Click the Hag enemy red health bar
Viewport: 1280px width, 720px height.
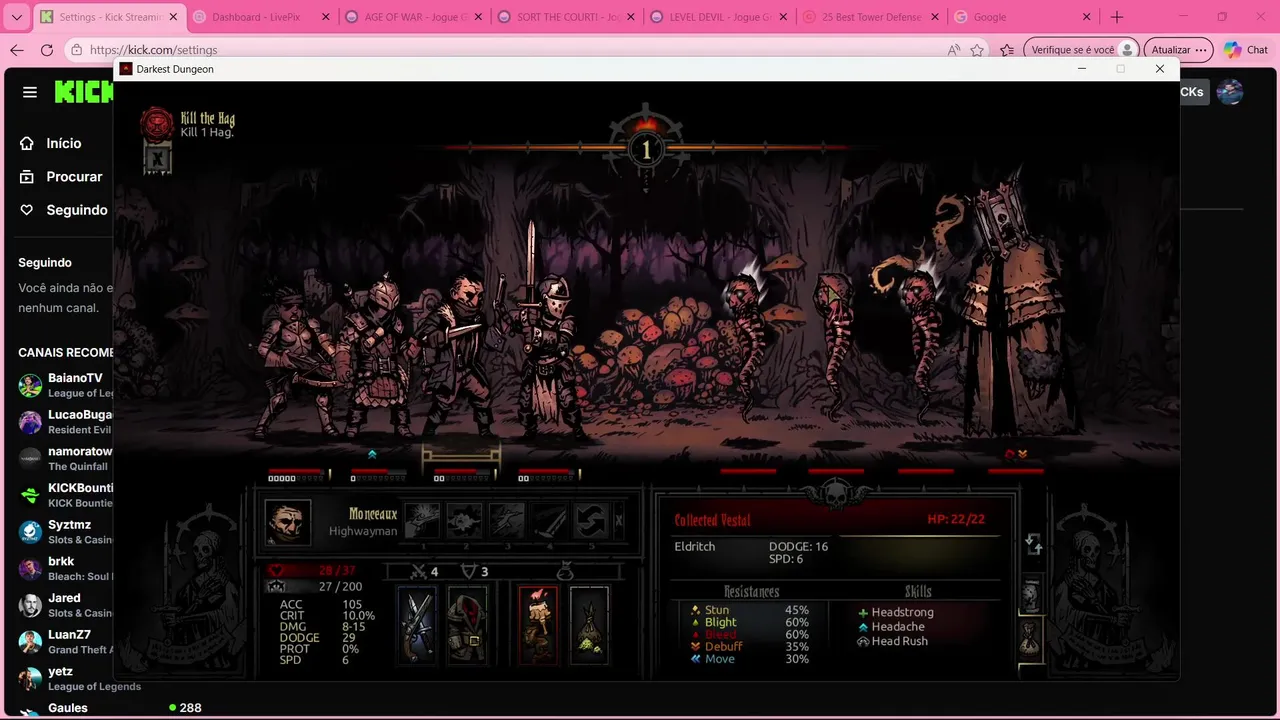click(1015, 471)
